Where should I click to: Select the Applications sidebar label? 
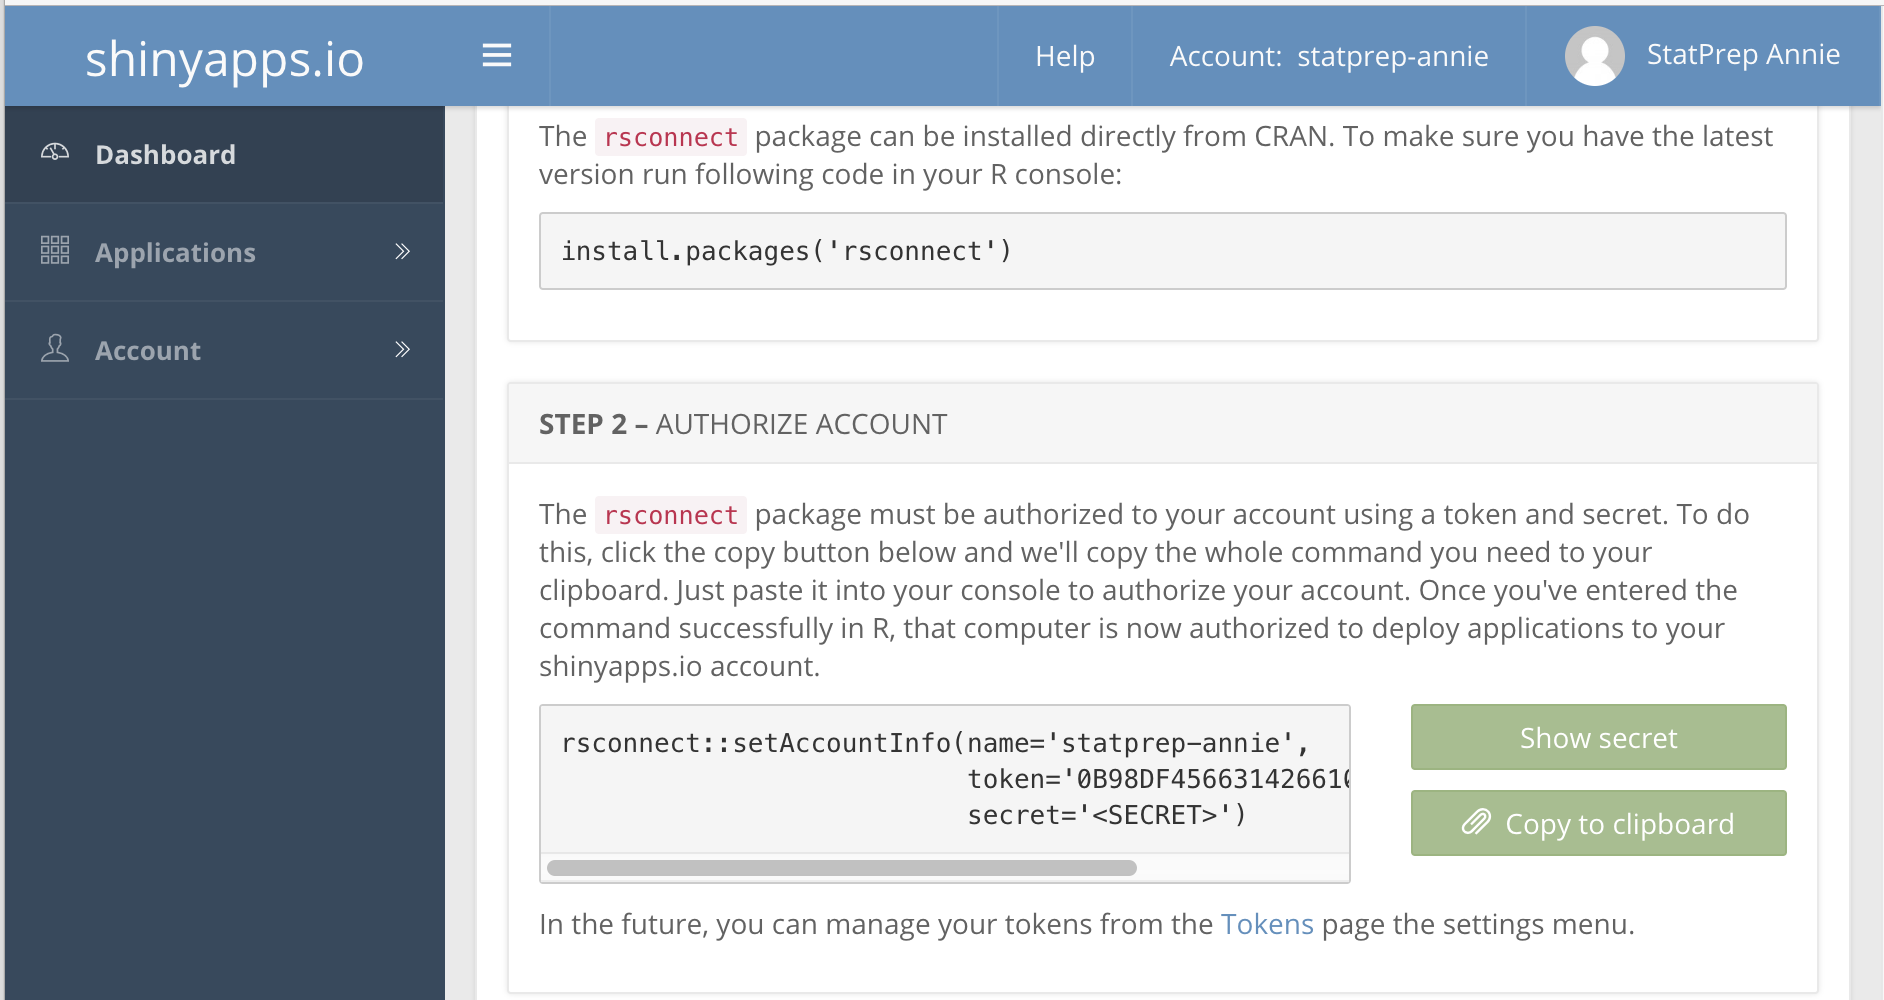point(175,253)
